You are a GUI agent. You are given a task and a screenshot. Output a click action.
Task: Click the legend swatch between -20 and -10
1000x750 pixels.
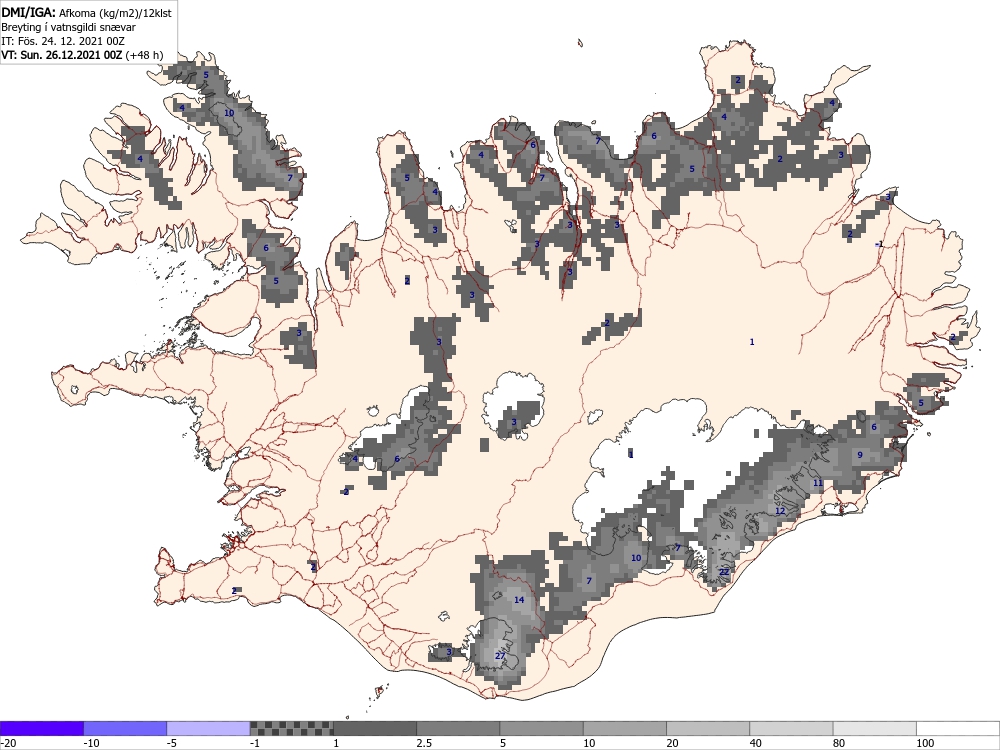(x=42, y=728)
